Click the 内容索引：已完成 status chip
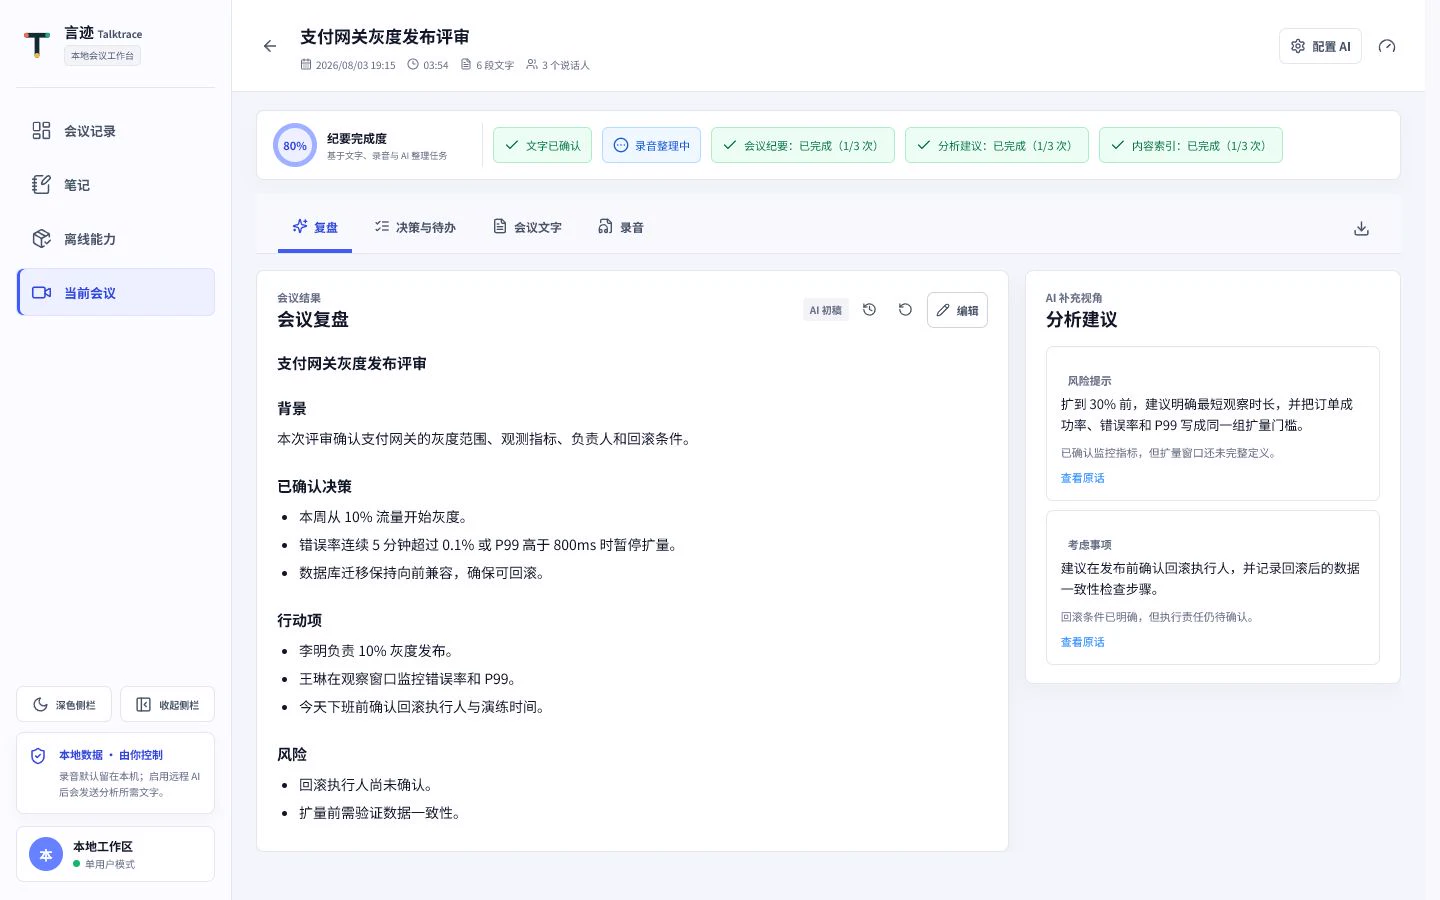Viewport: 1440px width, 900px height. pyautogui.click(x=1190, y=146)
